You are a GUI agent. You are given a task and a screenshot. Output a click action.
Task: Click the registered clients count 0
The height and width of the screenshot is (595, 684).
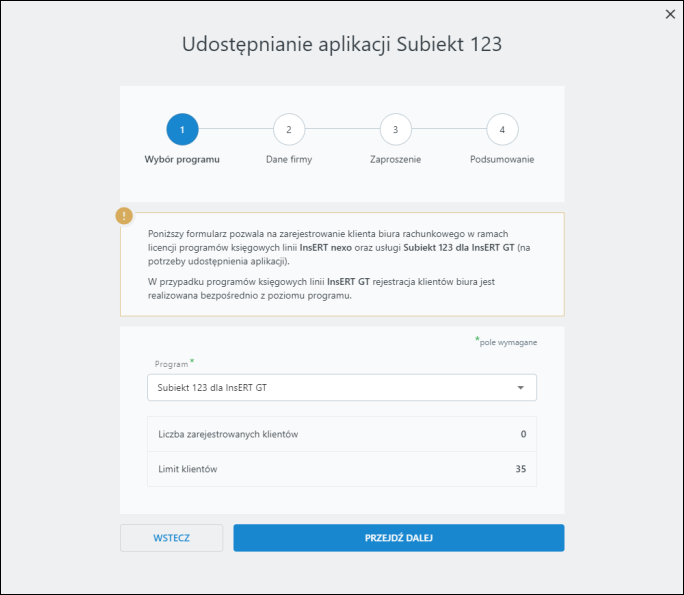pos(523,434)
